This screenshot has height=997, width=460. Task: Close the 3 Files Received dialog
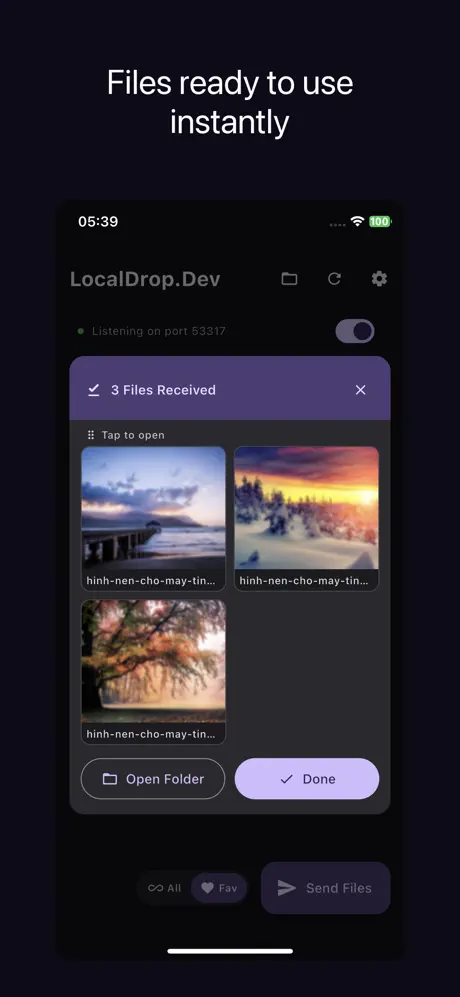pyautogui.click(x=361, y=390)
